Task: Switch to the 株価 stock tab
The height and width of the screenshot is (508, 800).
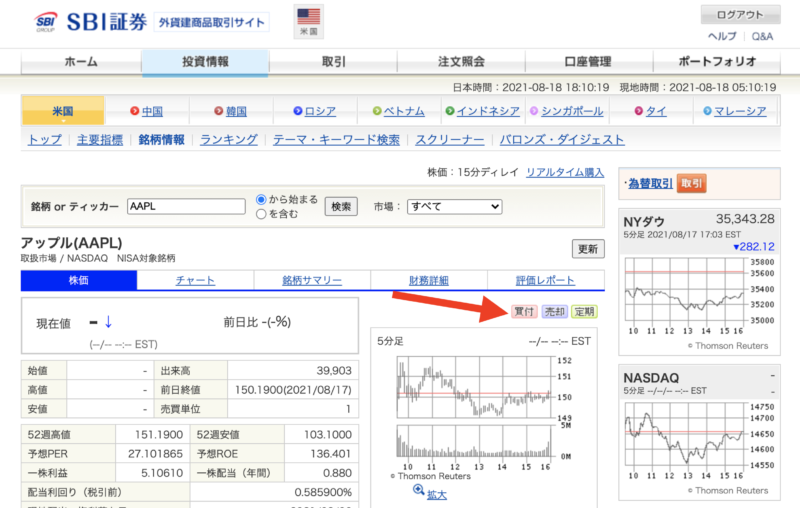Action: tap(79, 280)
